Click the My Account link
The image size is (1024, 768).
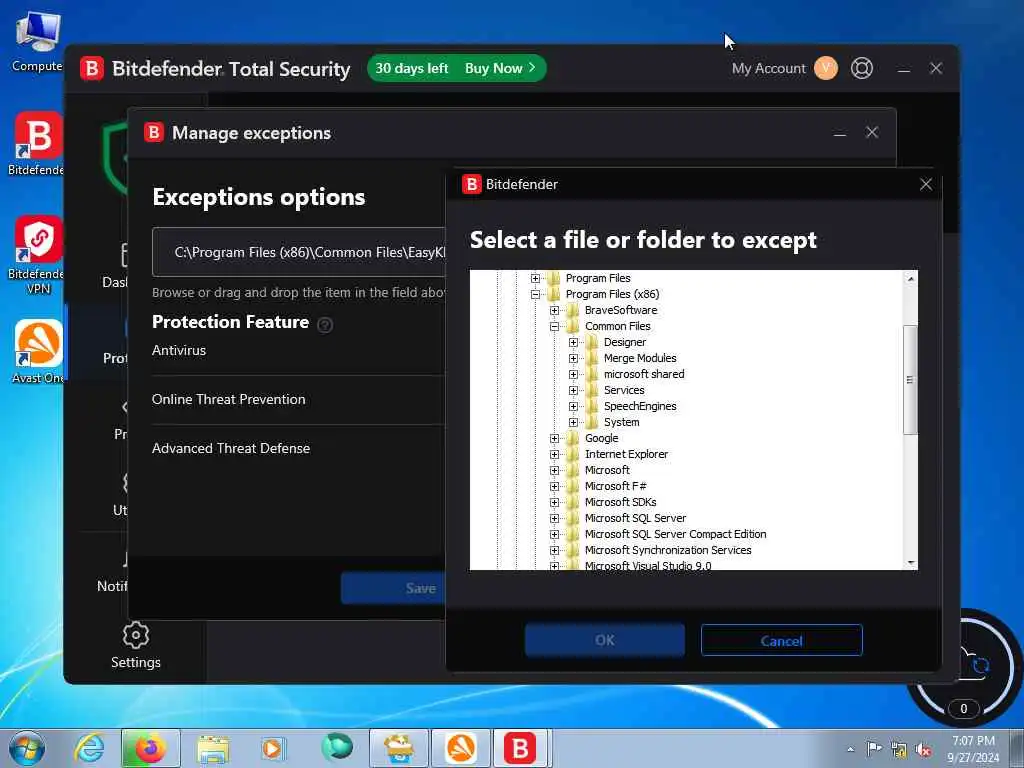coord(768,68)
